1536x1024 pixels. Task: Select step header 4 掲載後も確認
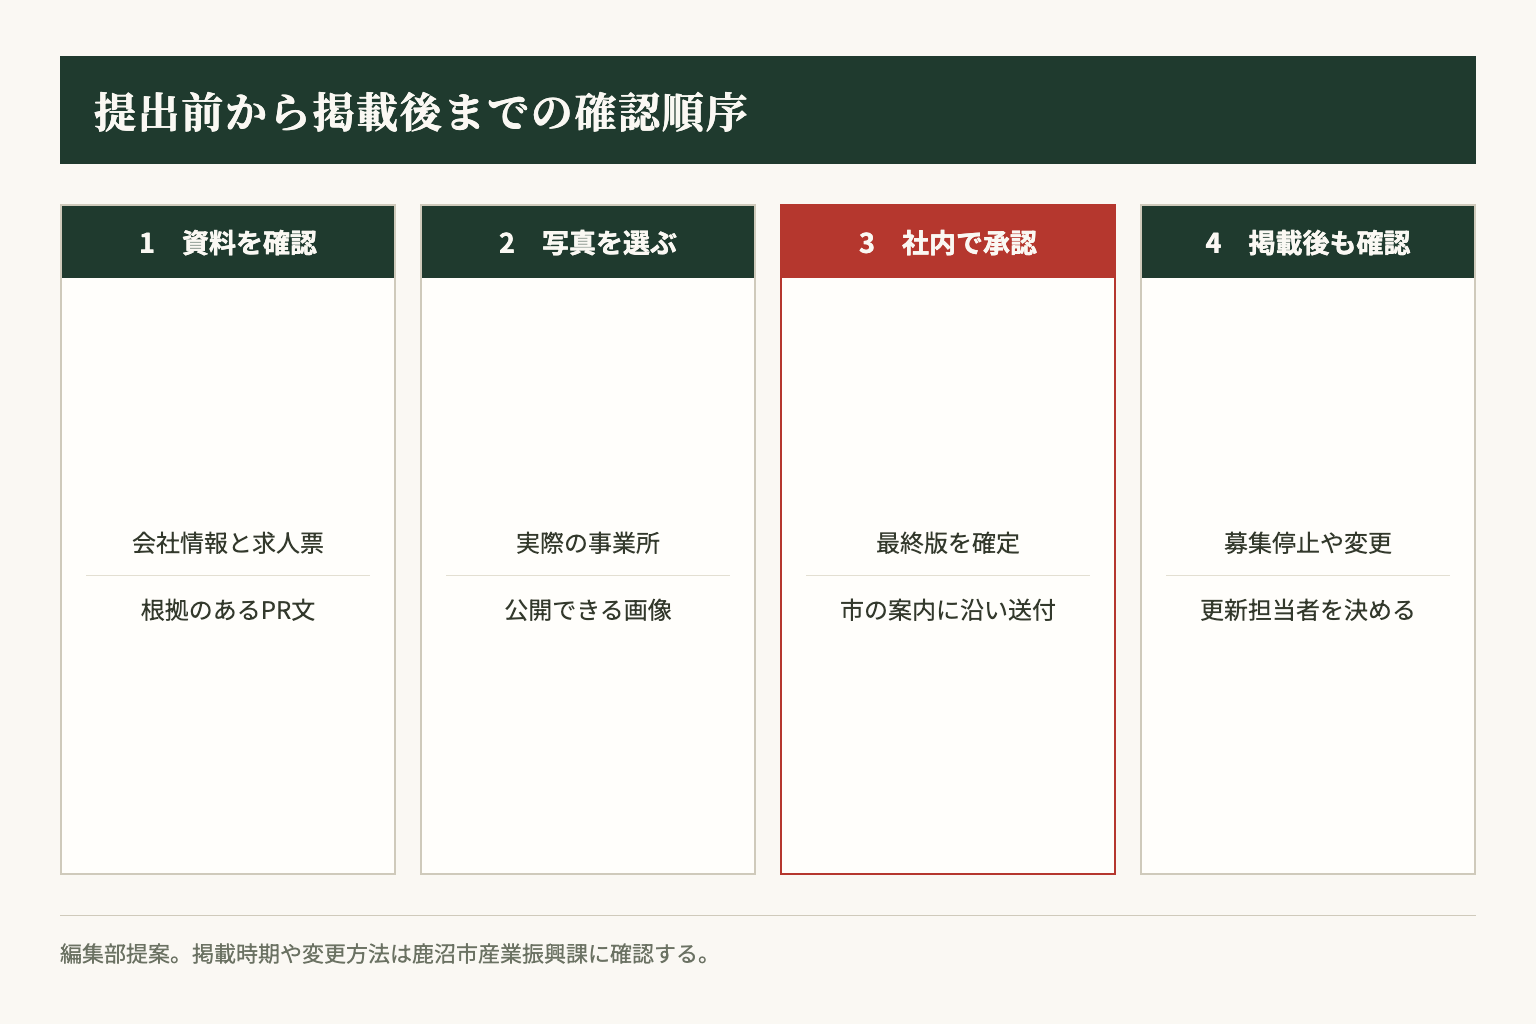click(1308, 242)
